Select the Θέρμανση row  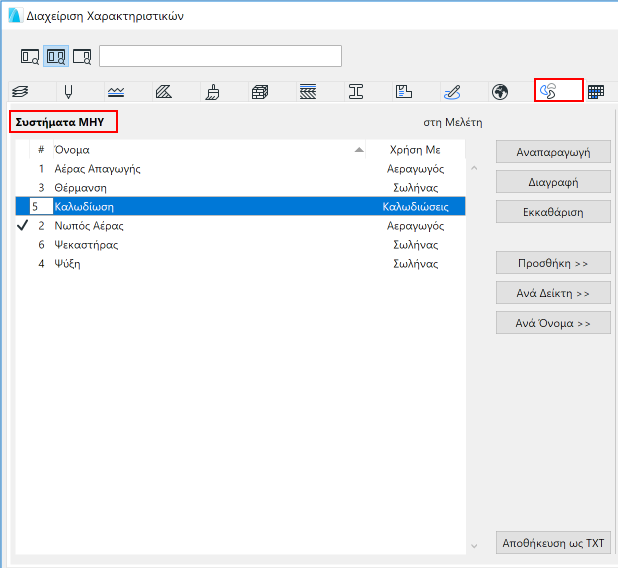240,188
